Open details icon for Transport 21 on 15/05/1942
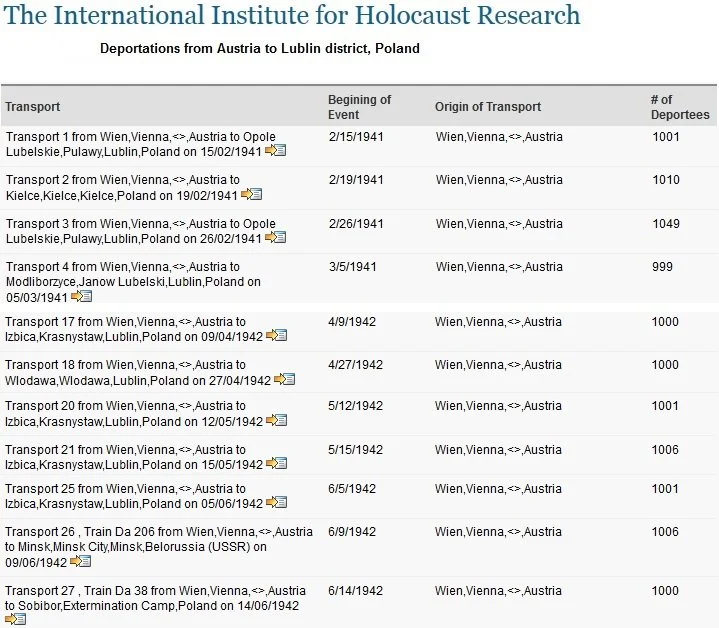 tap(277, 463)
